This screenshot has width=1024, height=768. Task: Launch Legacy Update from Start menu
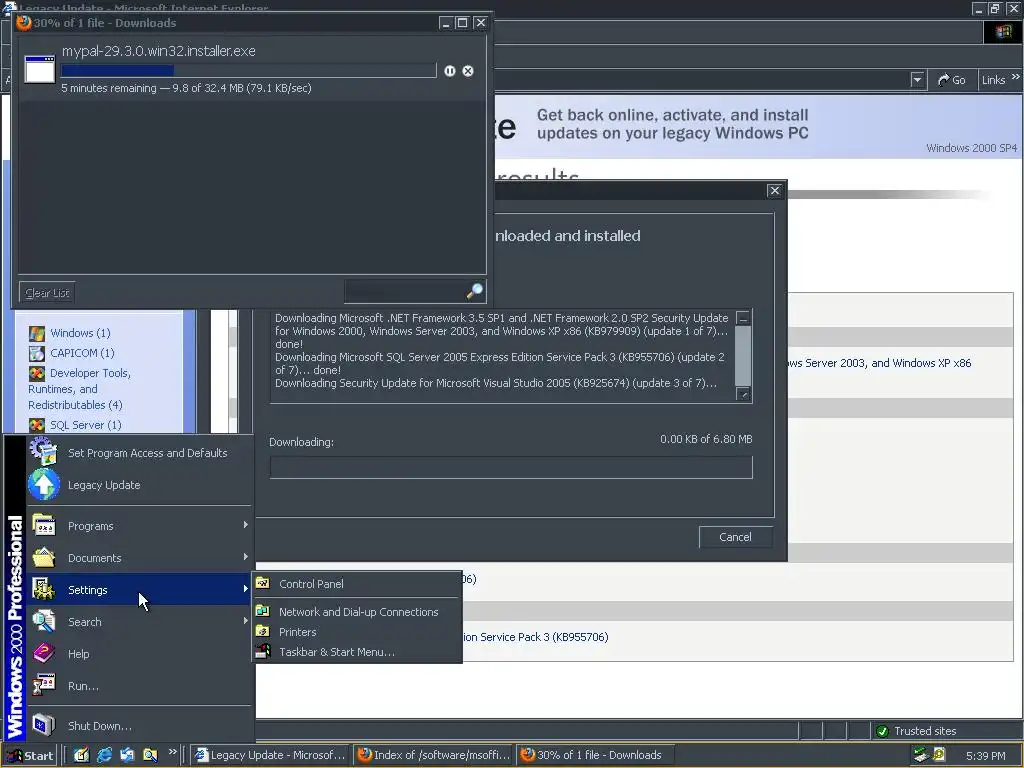pos(140,485)
